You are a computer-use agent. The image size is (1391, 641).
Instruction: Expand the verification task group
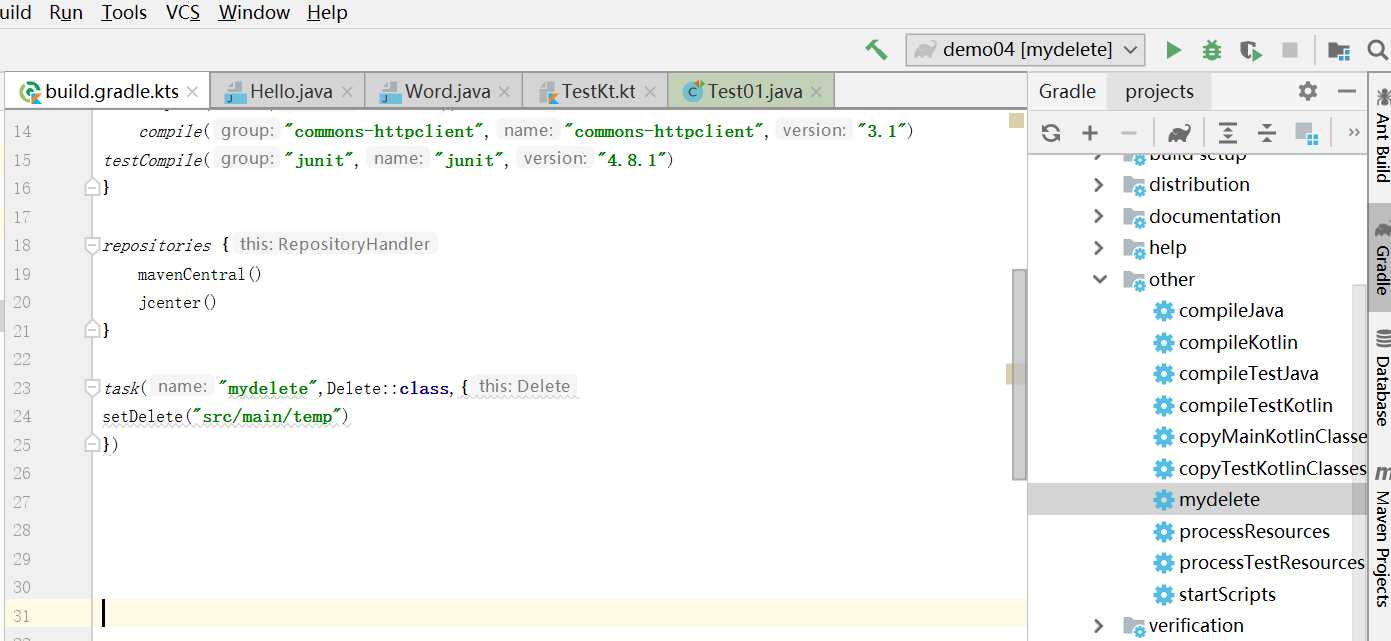click(x=1098, y=626)
